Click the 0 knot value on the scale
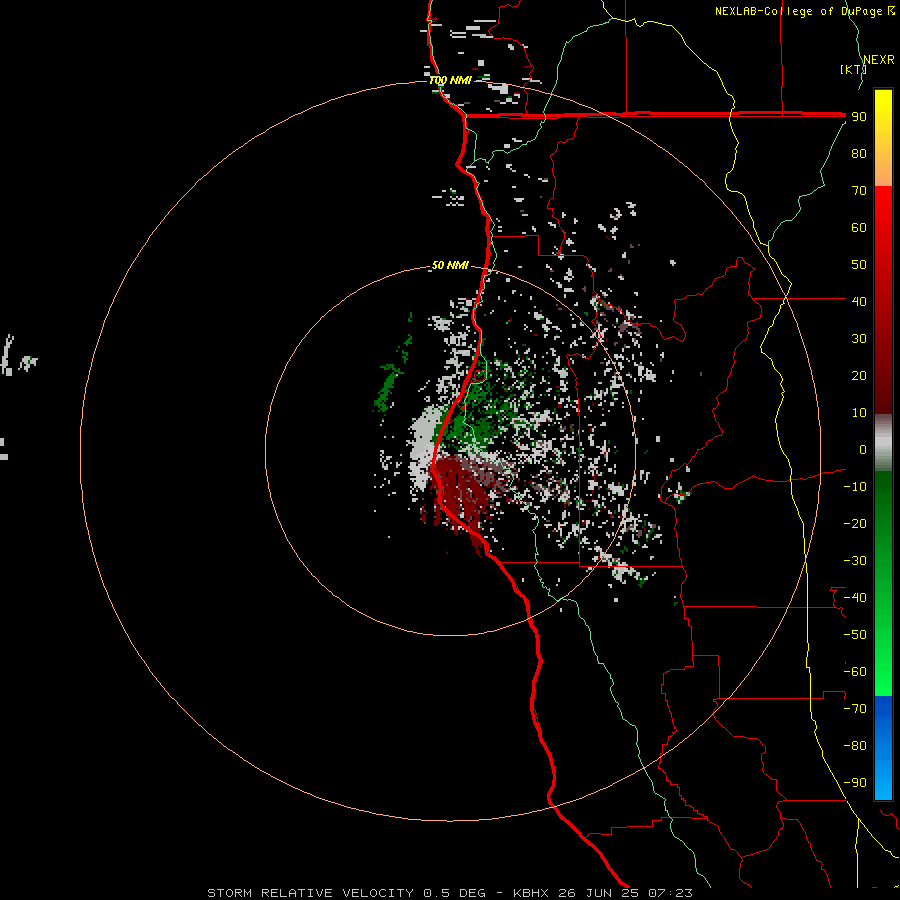Screen dimensions: 900x900 [x=863, y=450]
